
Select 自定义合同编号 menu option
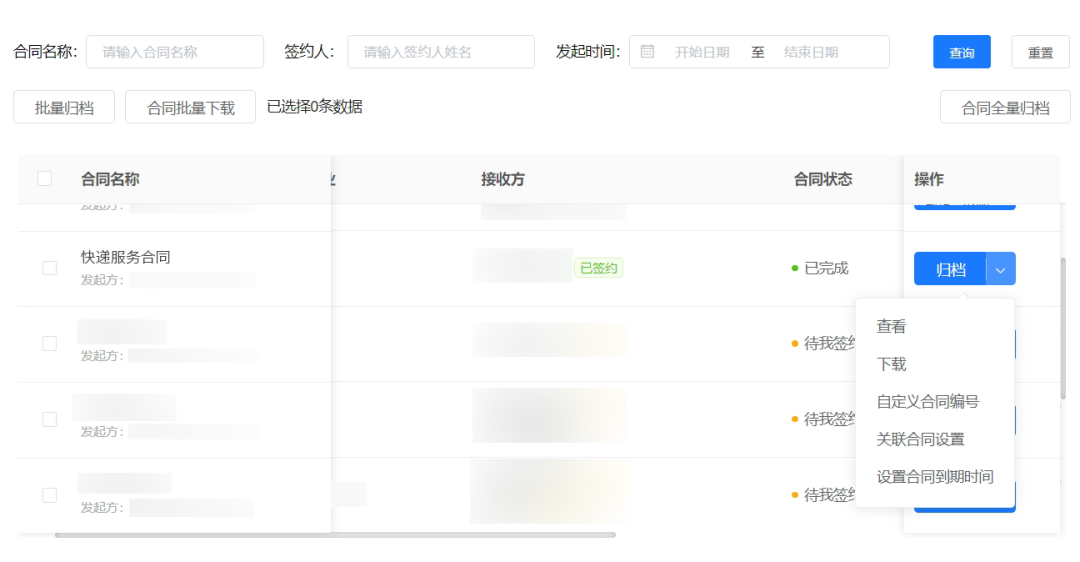[x=927, y=402]
